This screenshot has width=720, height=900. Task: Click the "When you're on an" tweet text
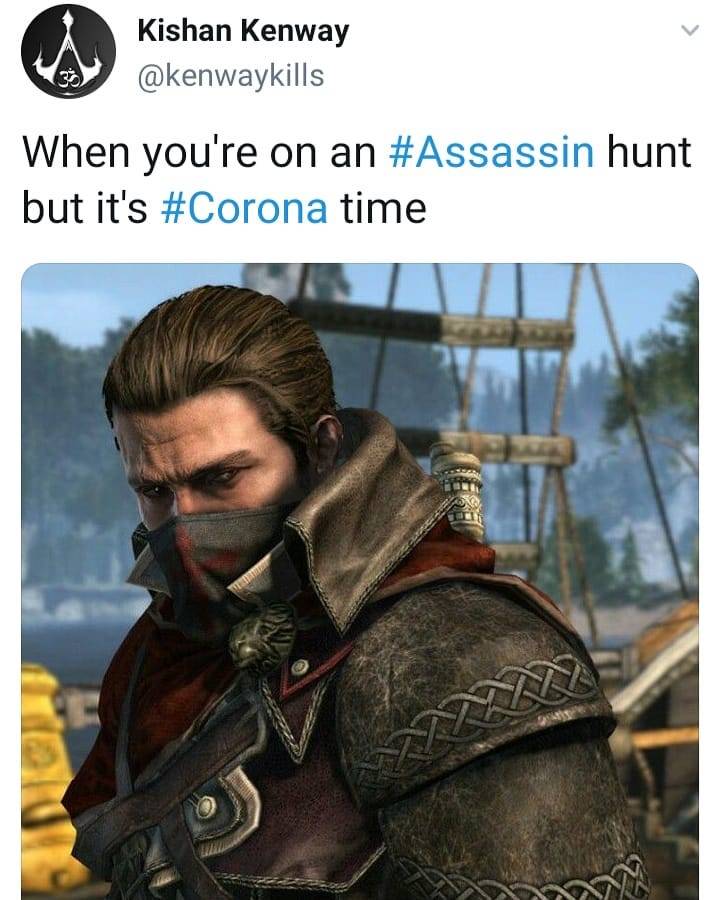[x=199, y=153]
